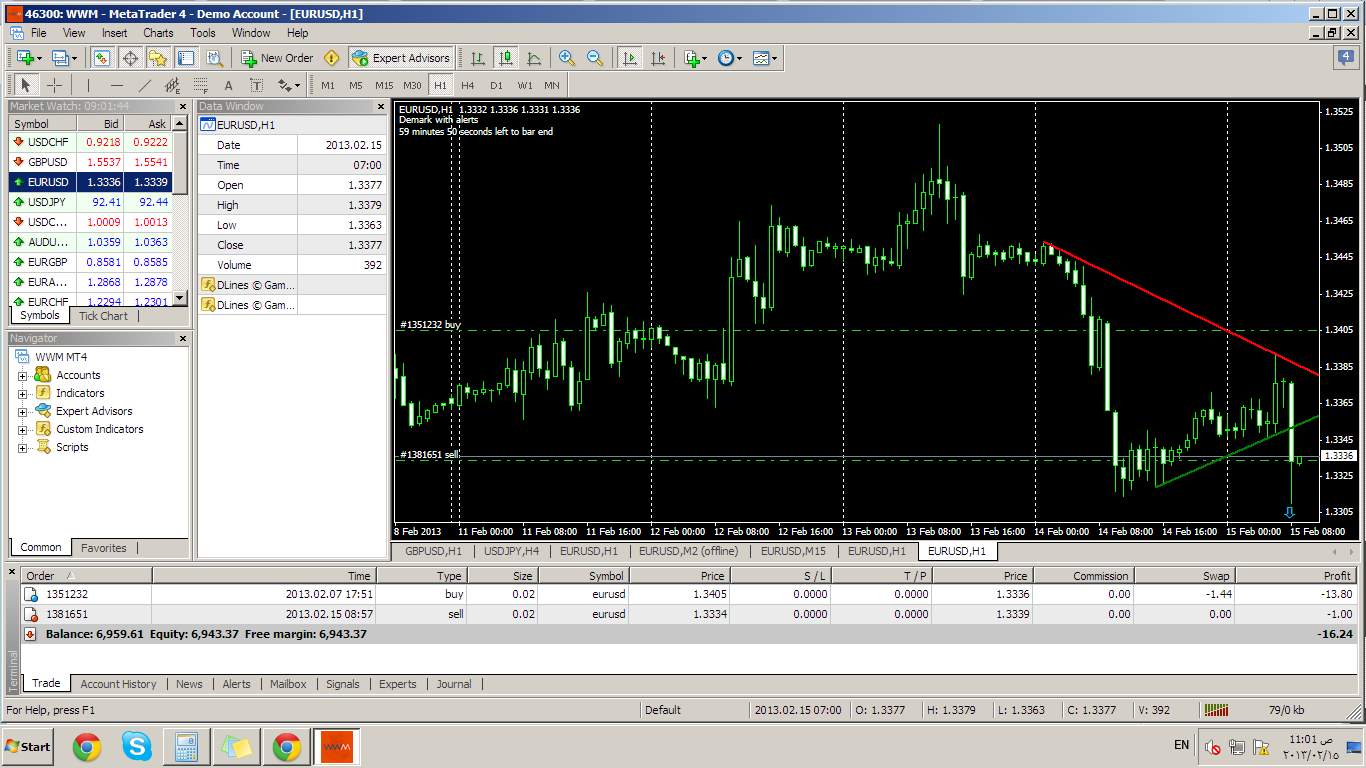
Task: Switch timeframe to D1
Action: pyautogui.click(x=496, y=85)
